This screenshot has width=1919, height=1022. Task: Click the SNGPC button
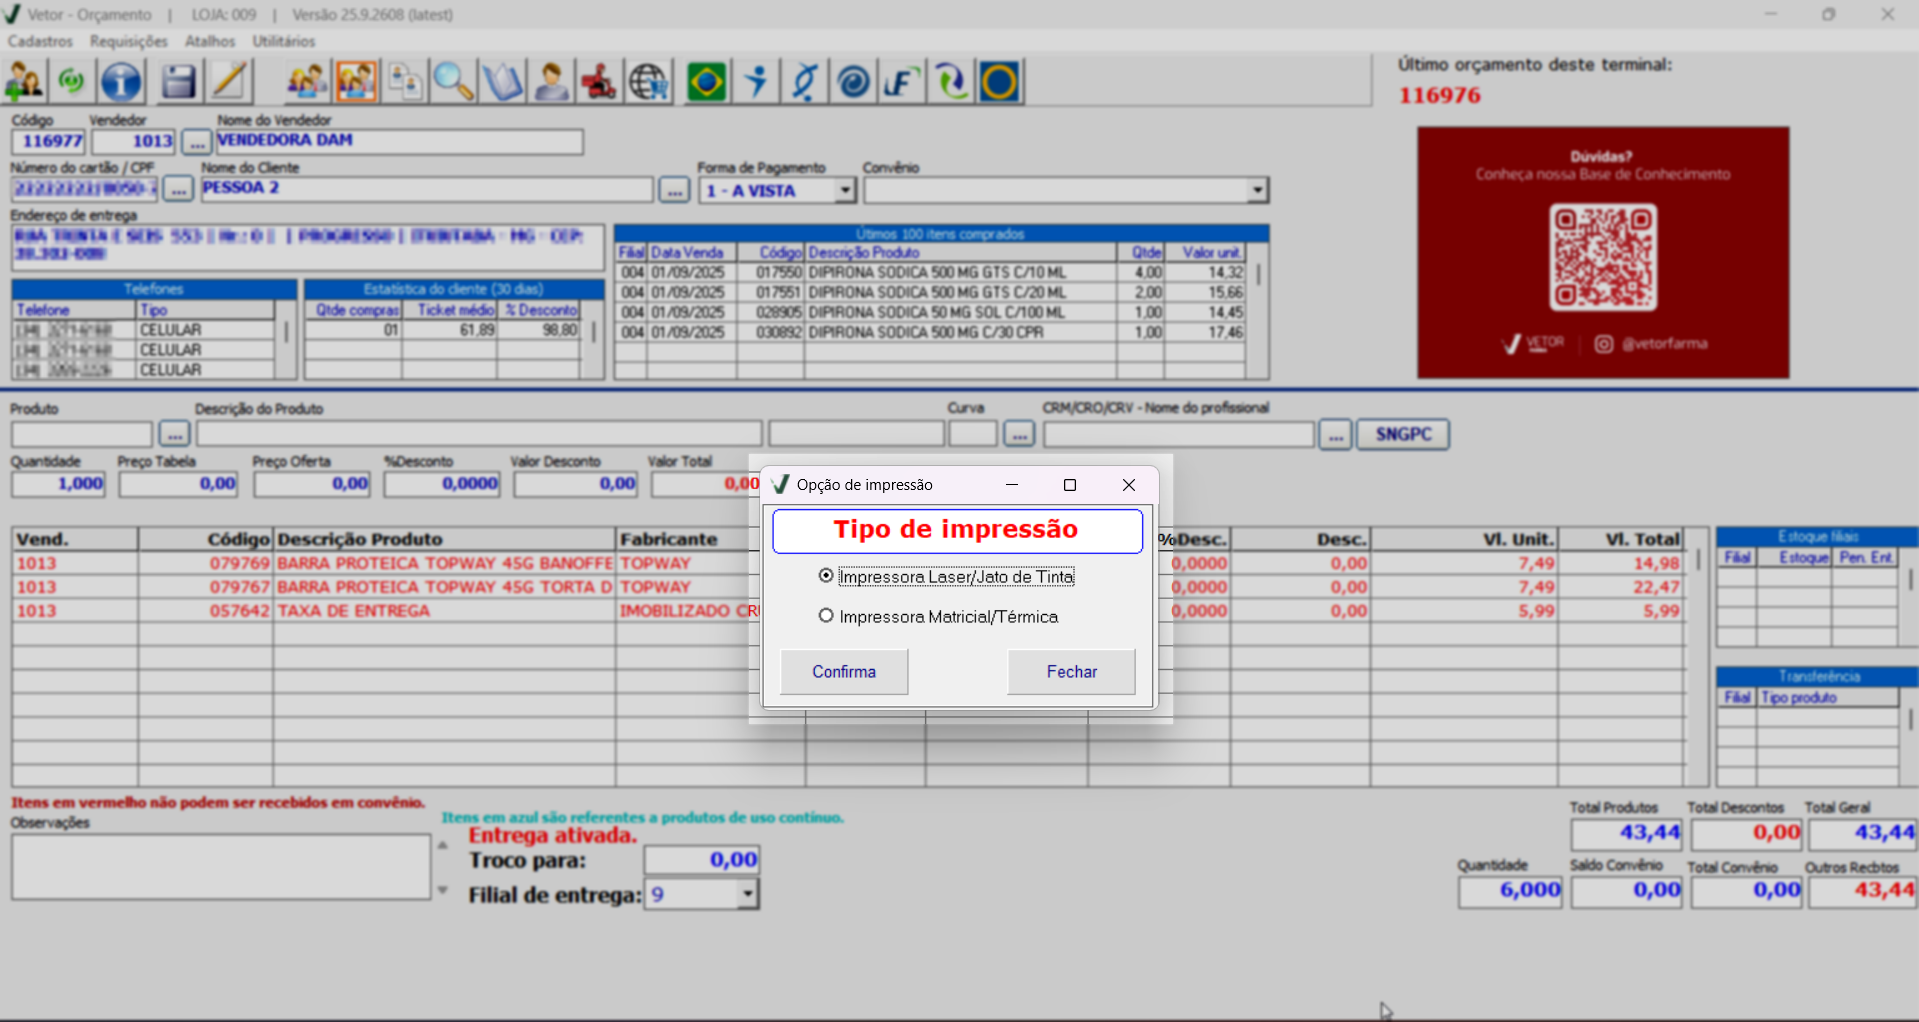point(1403,434)
